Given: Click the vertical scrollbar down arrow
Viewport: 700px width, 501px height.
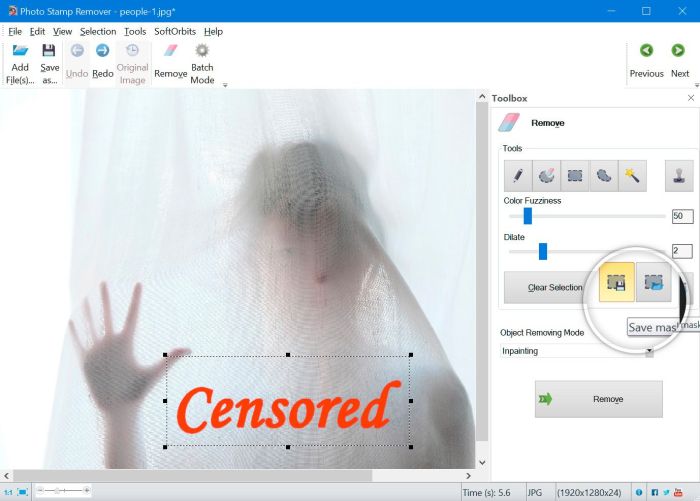Looking at the screenshot, I should click(482, 463).
